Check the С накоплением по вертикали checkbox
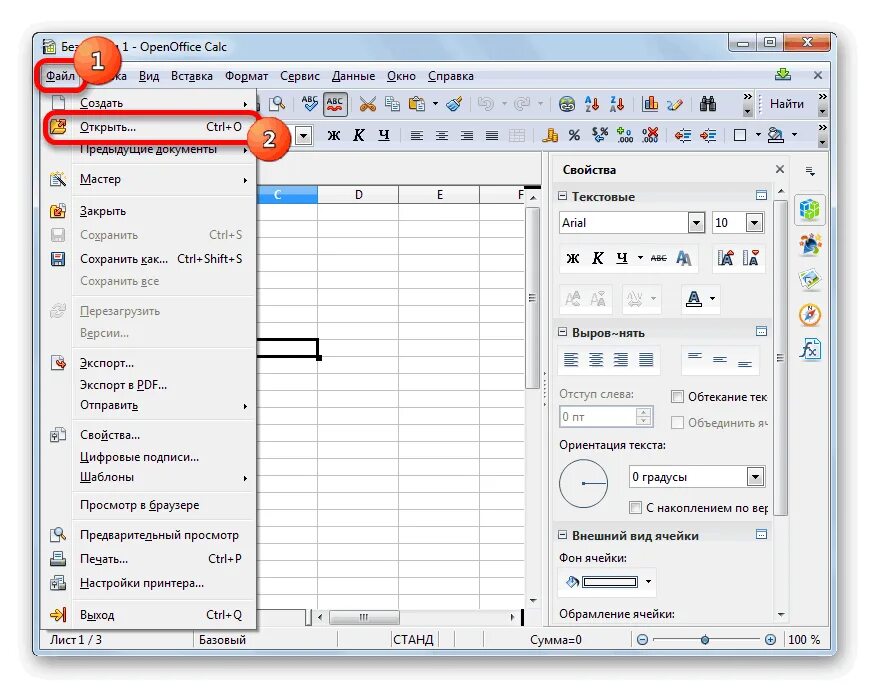This screenshot has height=689, width=870. [635, 508]
